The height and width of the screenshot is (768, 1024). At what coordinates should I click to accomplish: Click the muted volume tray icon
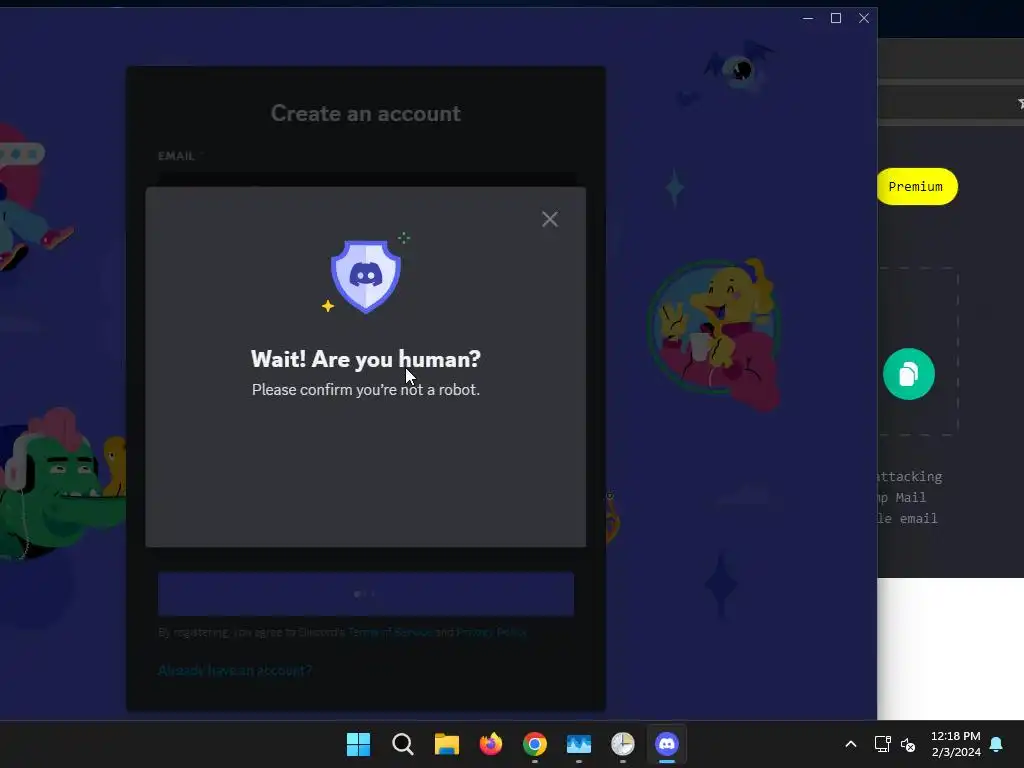908,744
